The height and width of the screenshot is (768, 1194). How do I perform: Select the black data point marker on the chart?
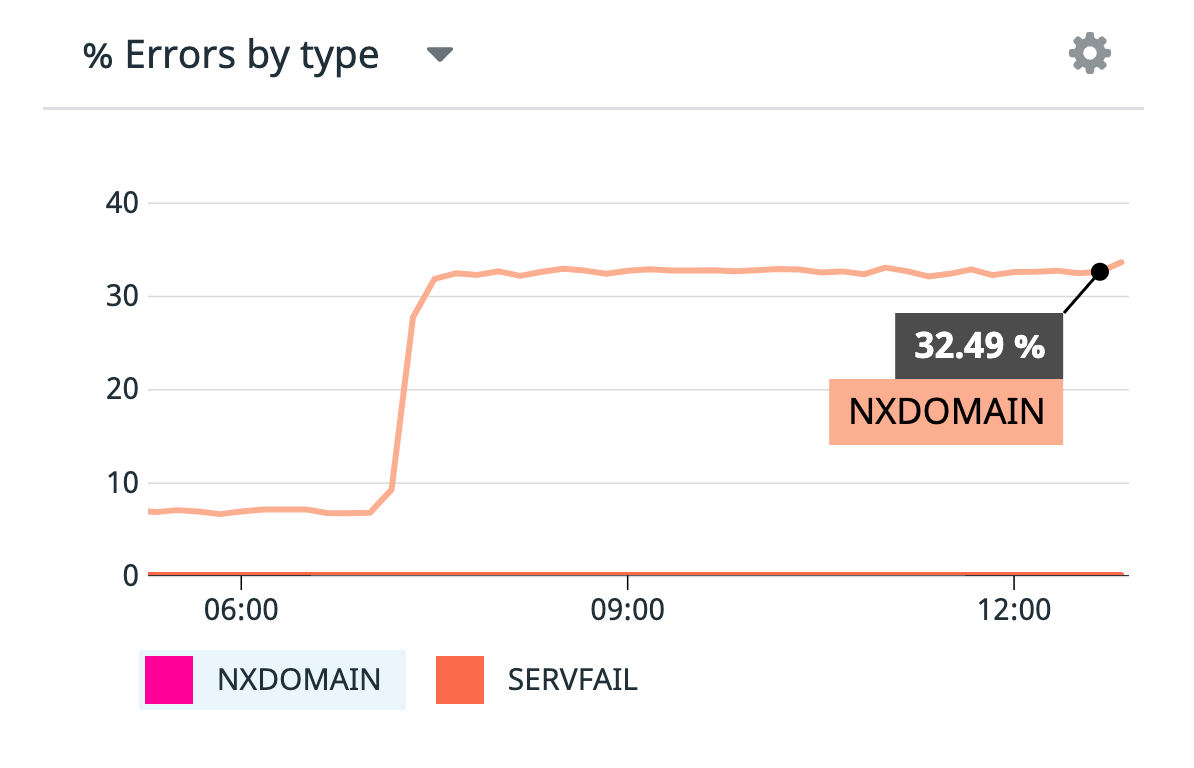1101,270
